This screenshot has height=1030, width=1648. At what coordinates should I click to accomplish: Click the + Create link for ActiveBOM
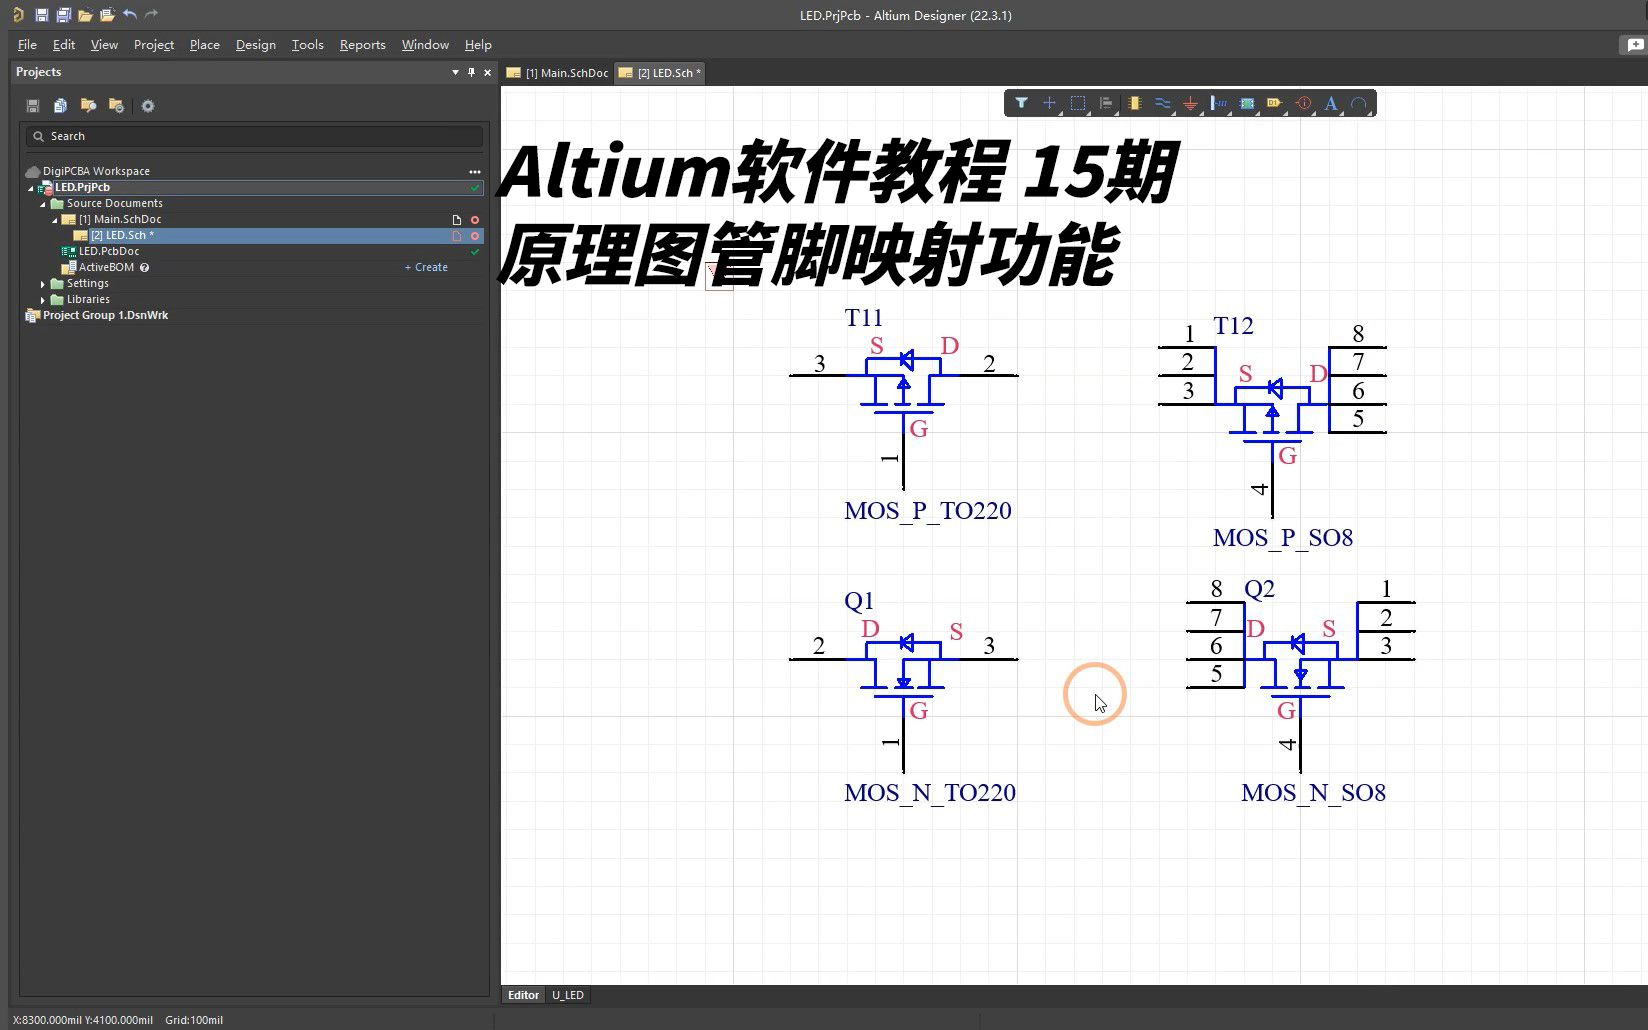coord(426,267)
